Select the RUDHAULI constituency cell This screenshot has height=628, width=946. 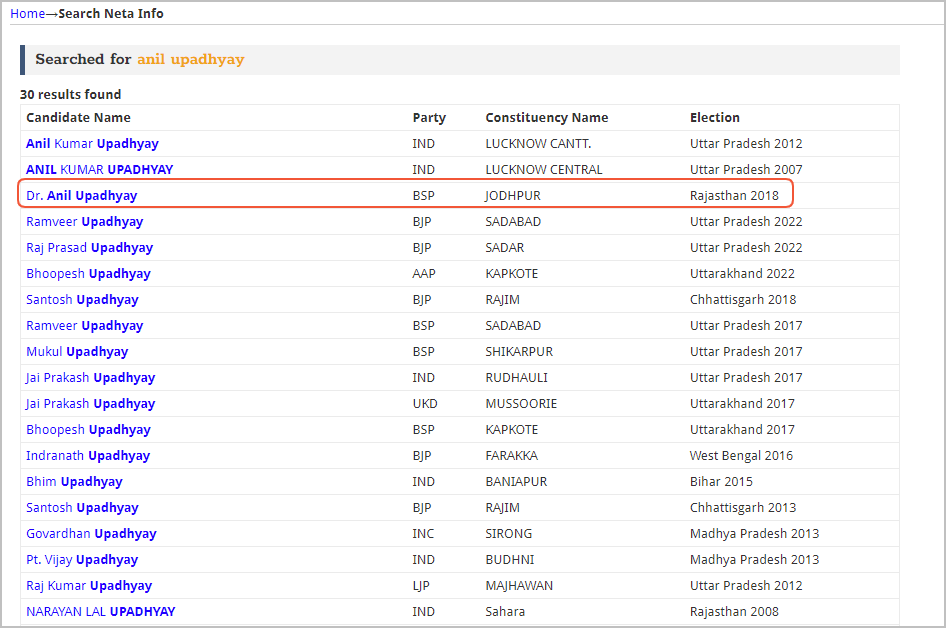[x=516, y=377]
